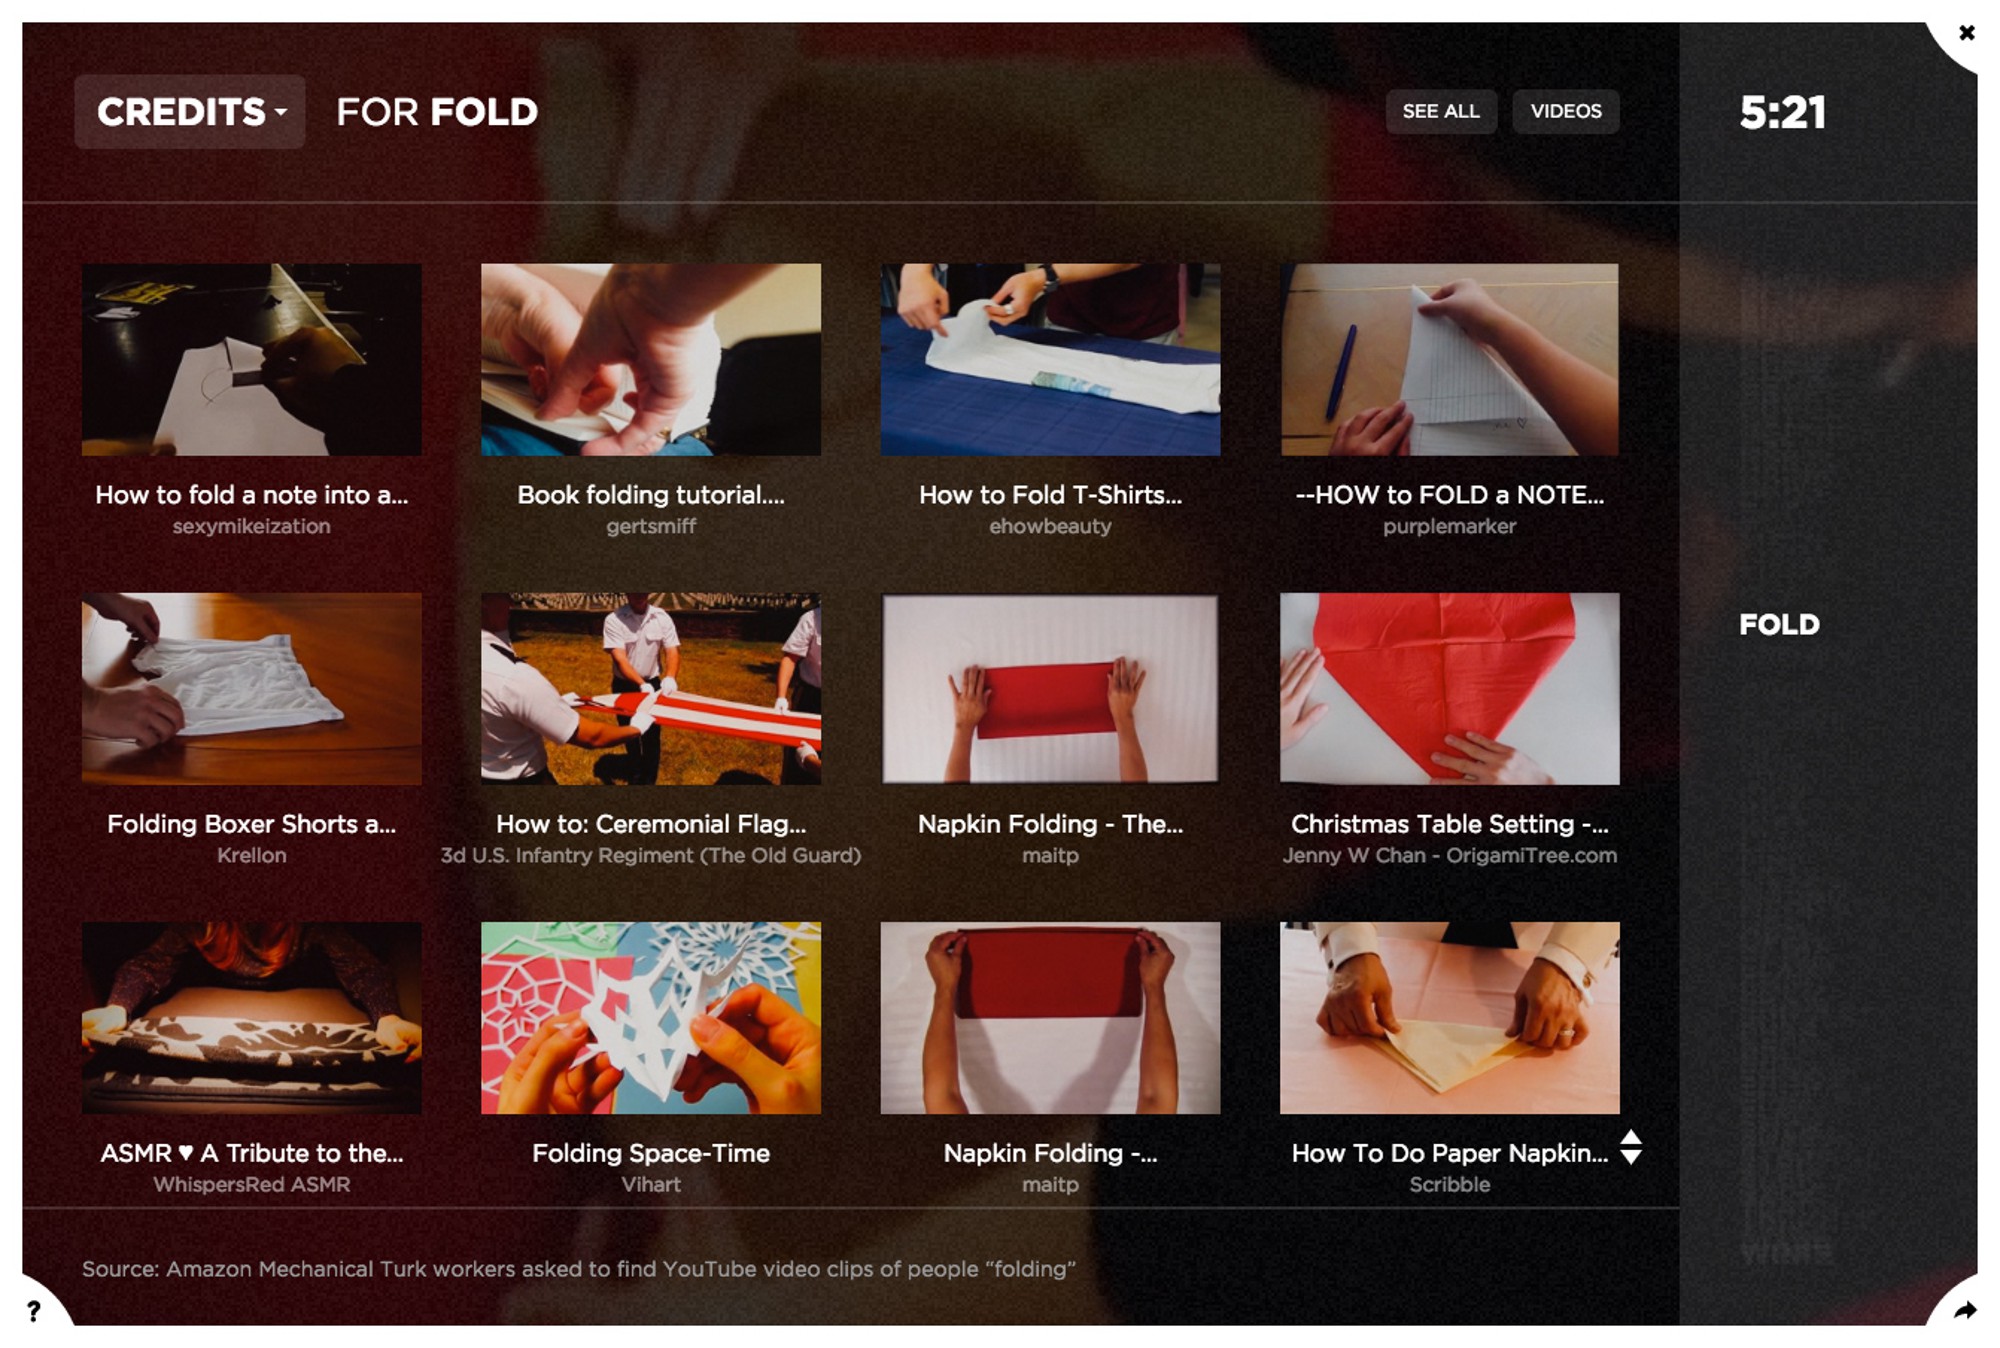Open help via question mark icon
Viewport: 2000px width, 1348px height.
coord(33,1310)
